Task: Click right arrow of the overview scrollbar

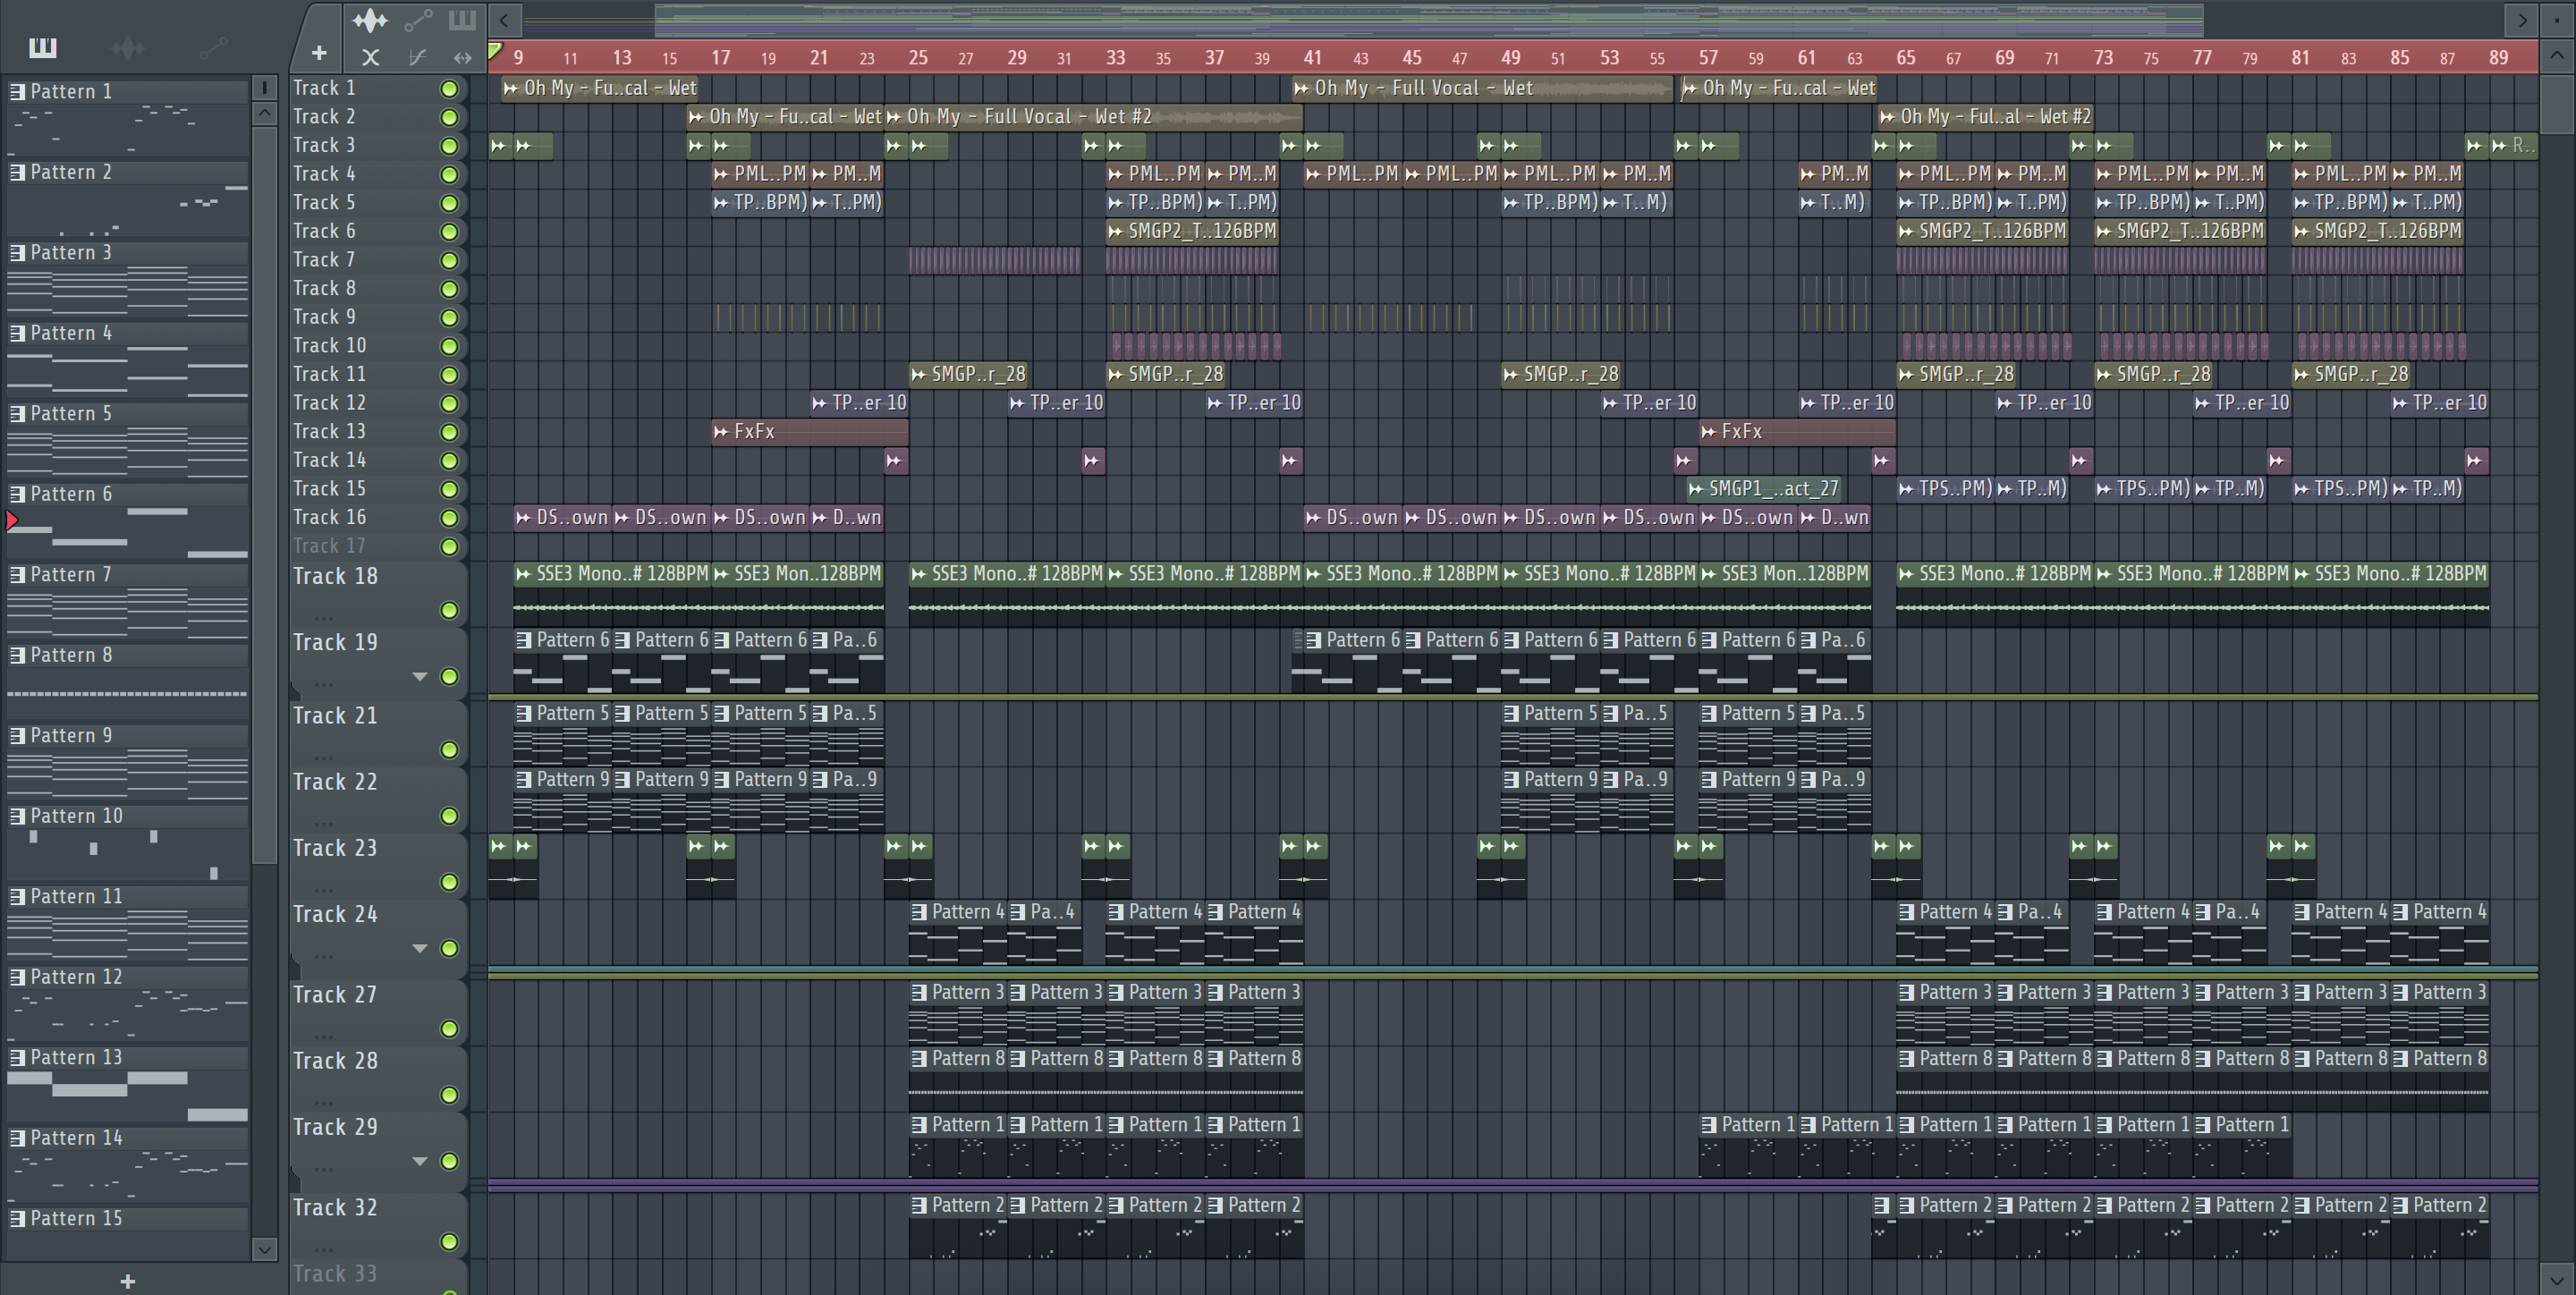Action: (2522, 19)
